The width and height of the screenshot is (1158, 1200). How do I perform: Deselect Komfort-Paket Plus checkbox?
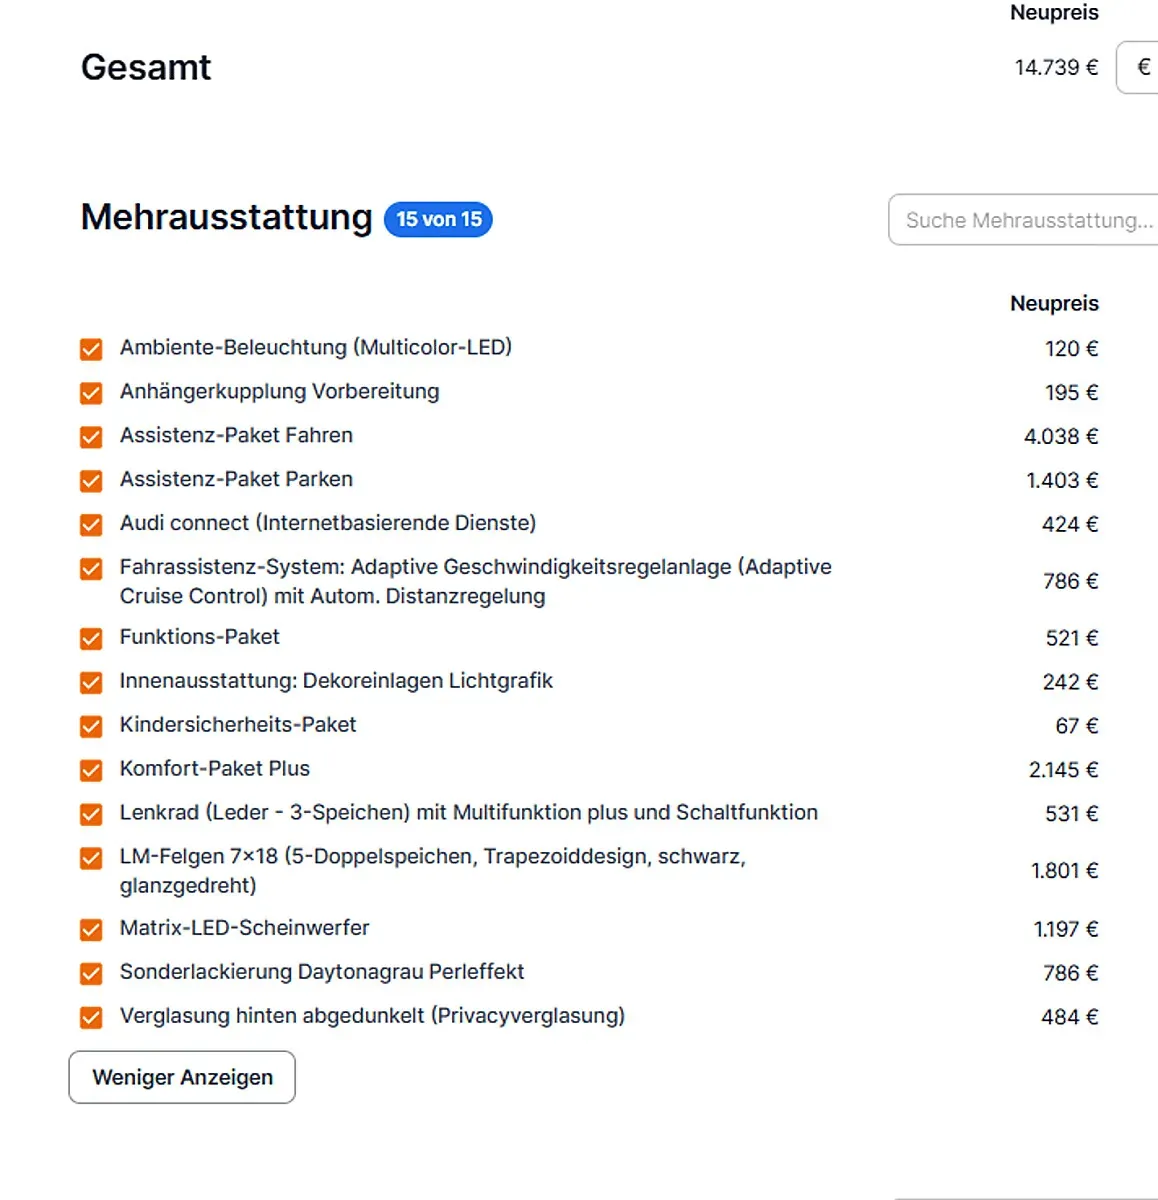point(91,771)
